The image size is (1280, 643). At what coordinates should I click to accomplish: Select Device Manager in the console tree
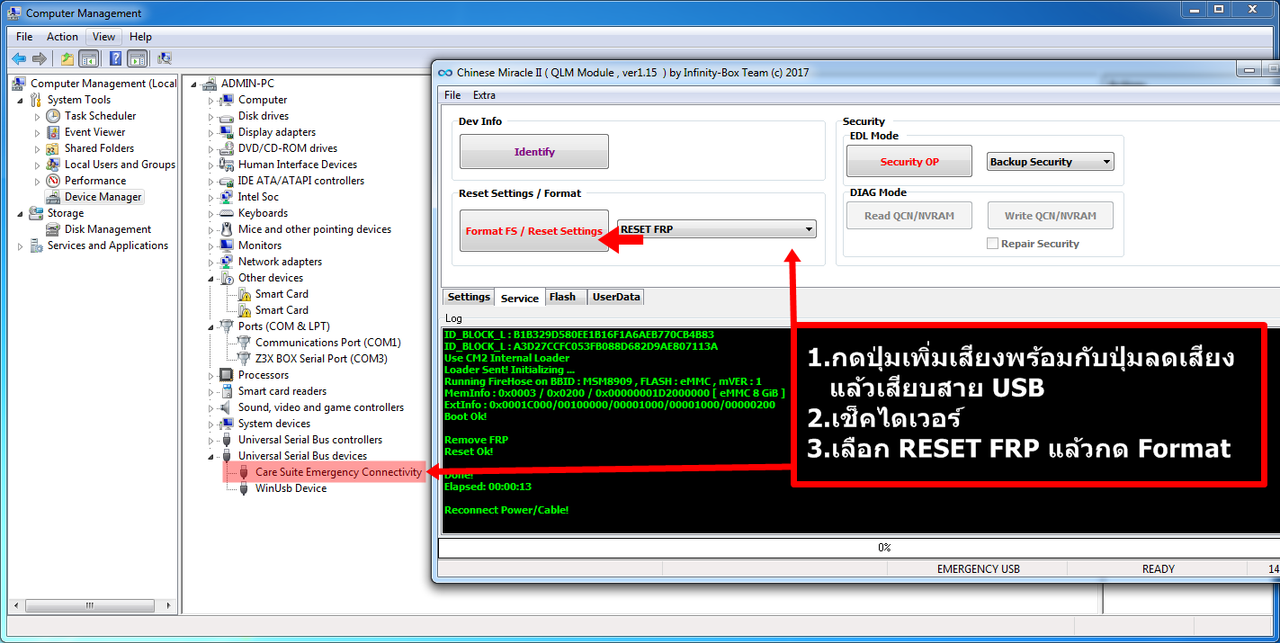click(x=104, y=197)
